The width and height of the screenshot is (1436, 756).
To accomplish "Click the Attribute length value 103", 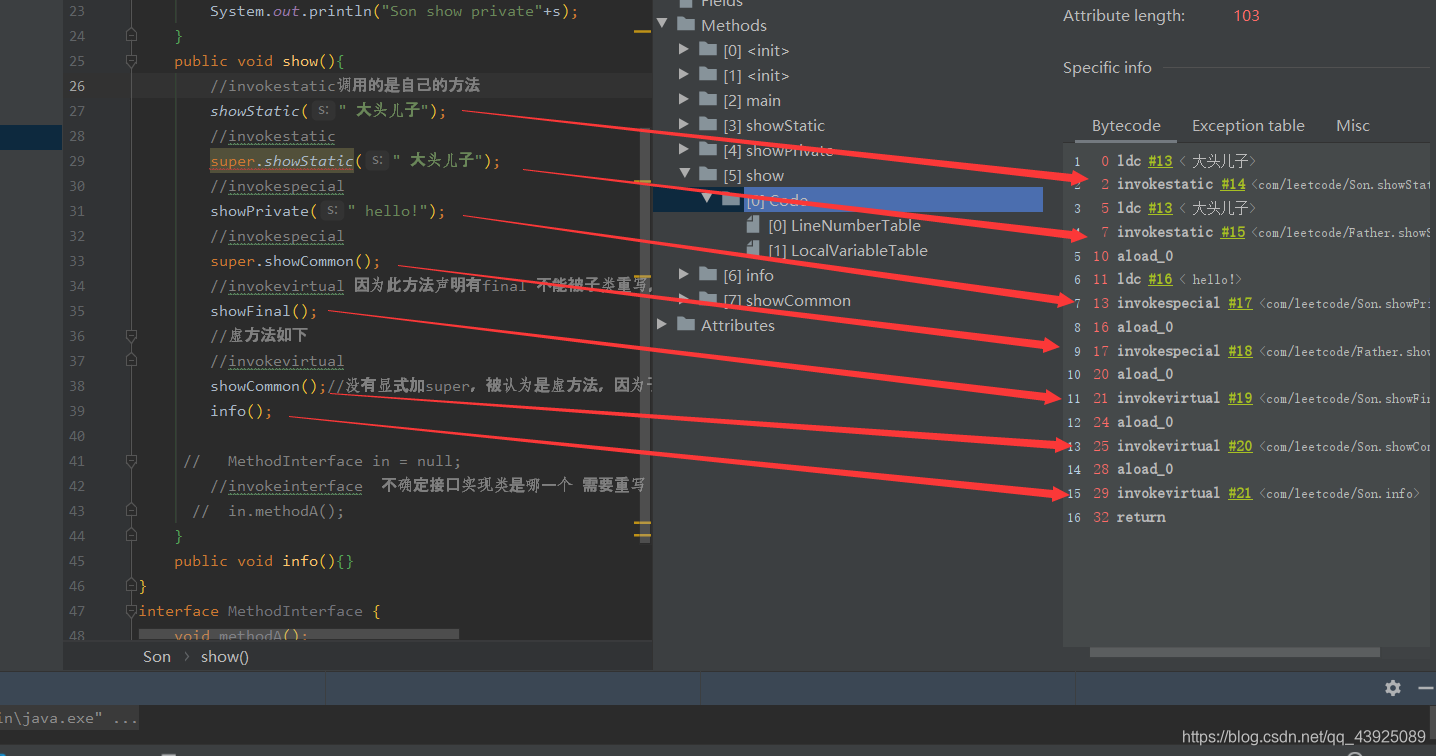I will (1246, 16).
